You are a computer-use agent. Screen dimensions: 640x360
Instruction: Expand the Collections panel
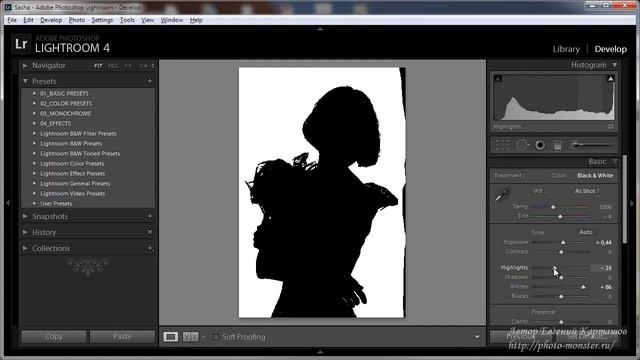tap(25, 248)
